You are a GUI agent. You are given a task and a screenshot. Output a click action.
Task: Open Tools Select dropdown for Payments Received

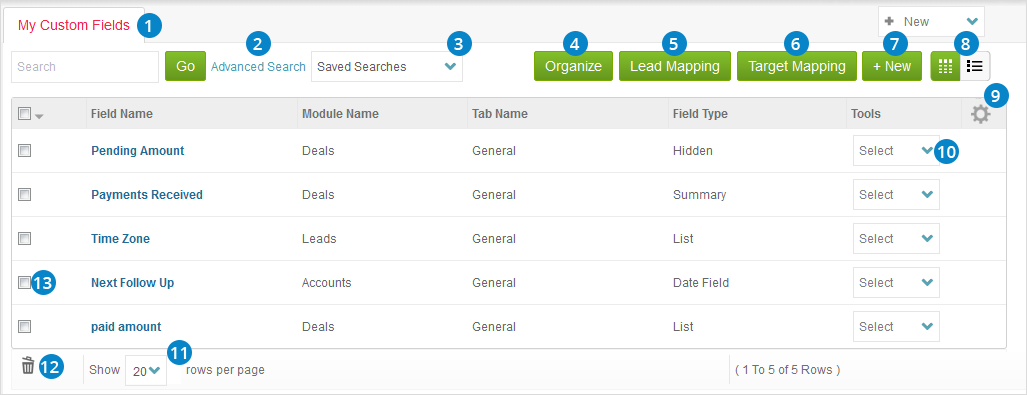[x=896, y=195]
